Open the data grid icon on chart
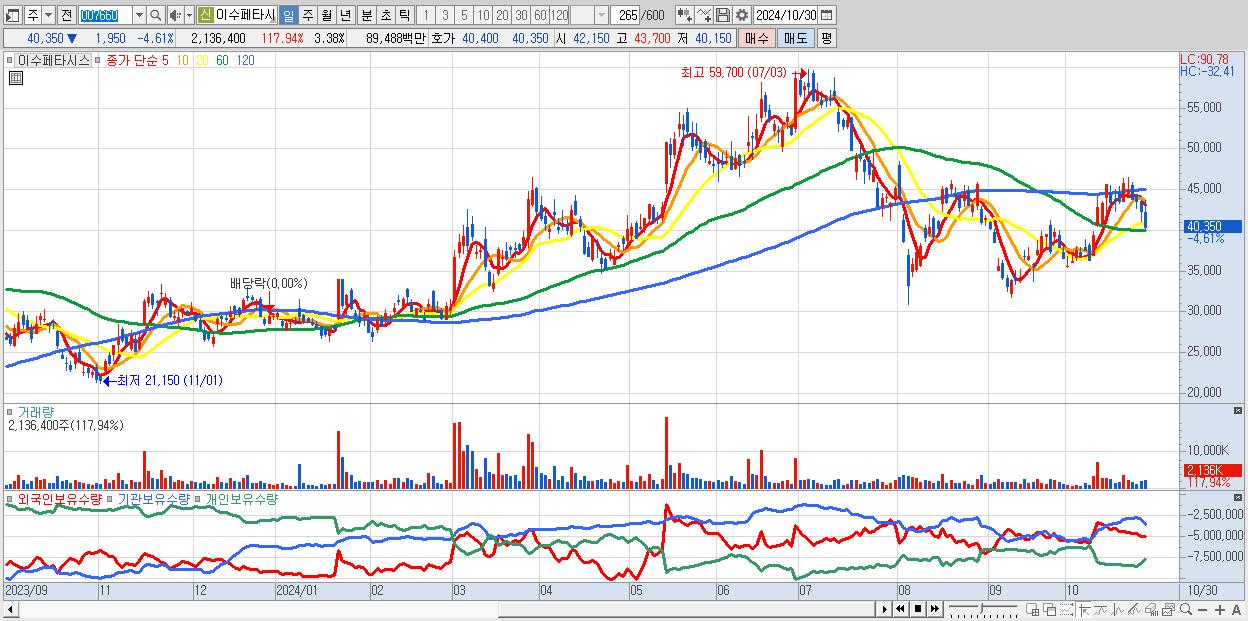 pos(16,77)
